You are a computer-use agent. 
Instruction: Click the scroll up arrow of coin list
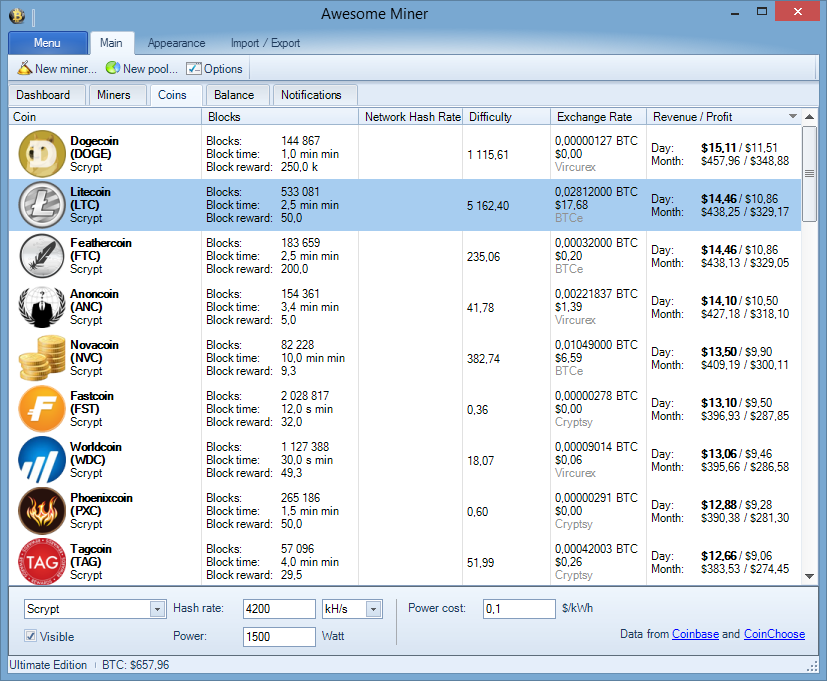809,117
